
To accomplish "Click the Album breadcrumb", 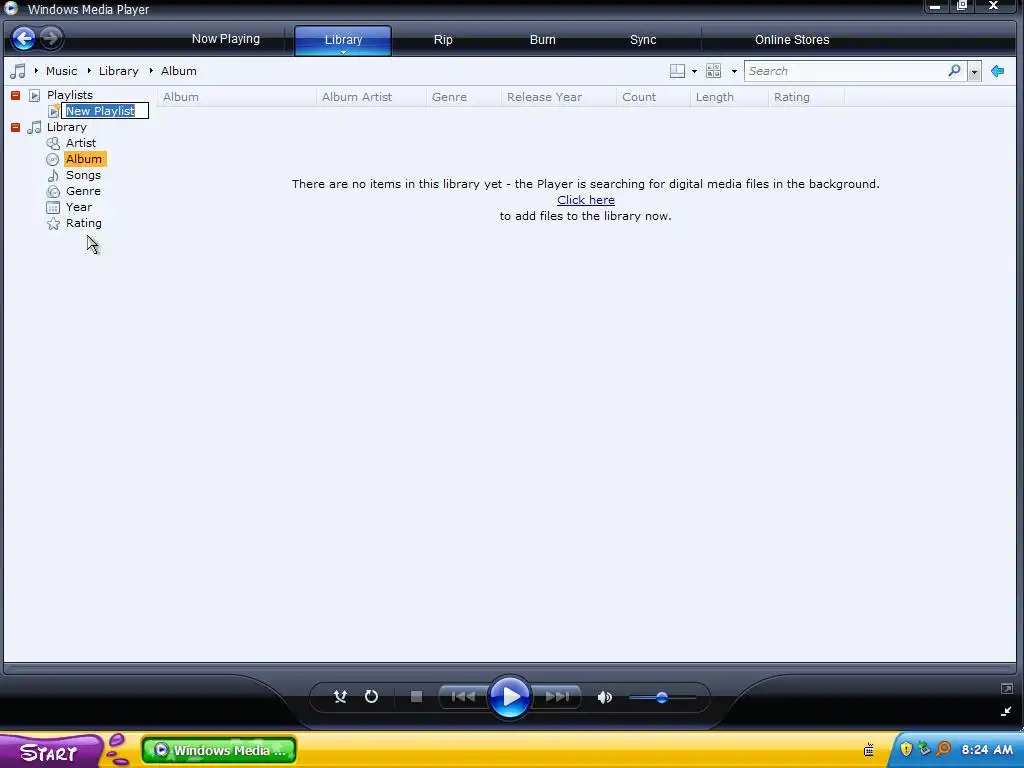I will [x=178, y=71].
